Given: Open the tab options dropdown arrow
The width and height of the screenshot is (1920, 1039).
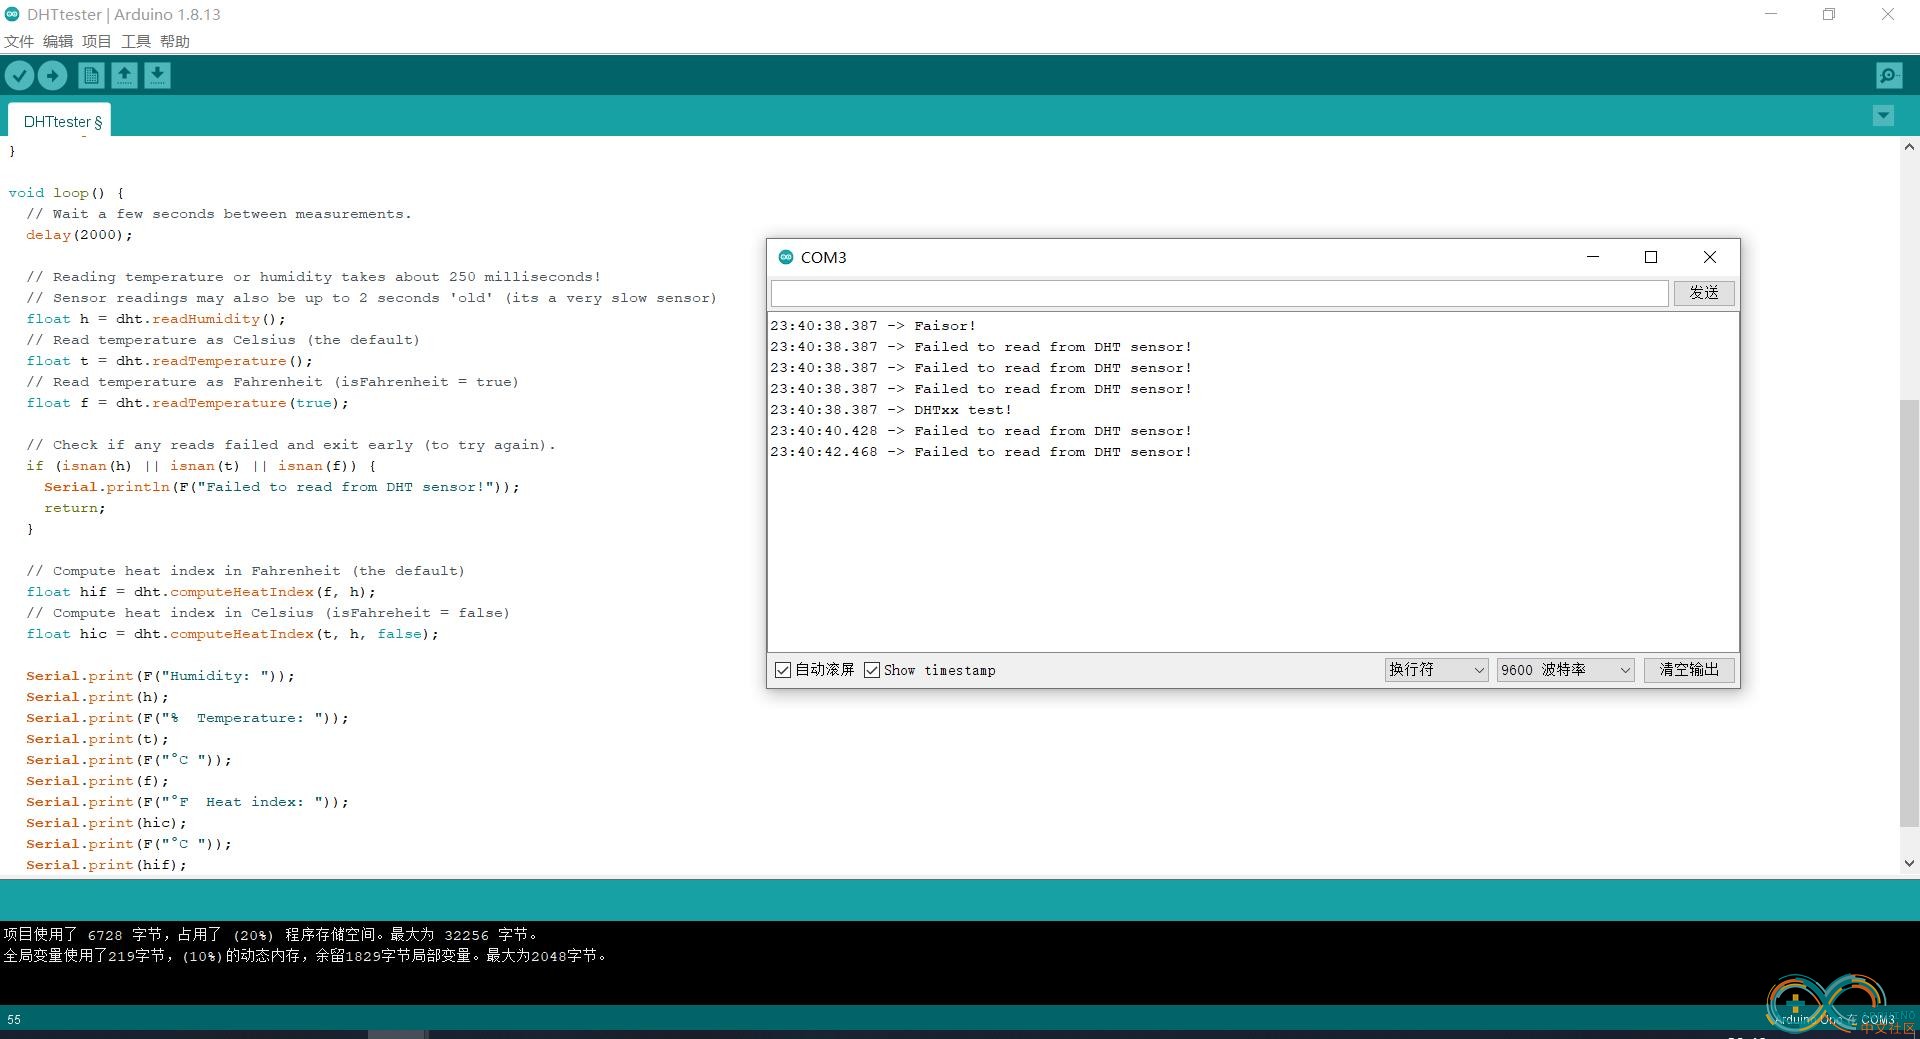Looking at the screenshot, I should point(1883,115).
